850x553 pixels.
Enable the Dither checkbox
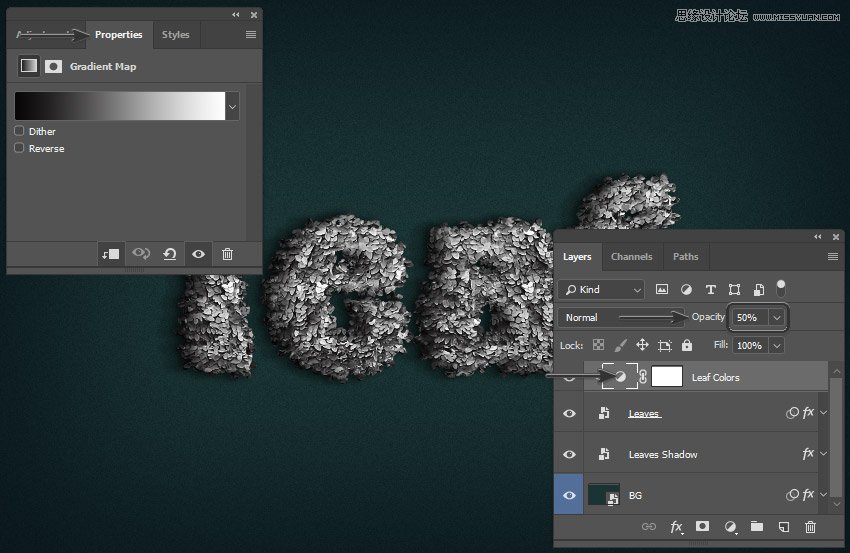click(x=20, y=131)
